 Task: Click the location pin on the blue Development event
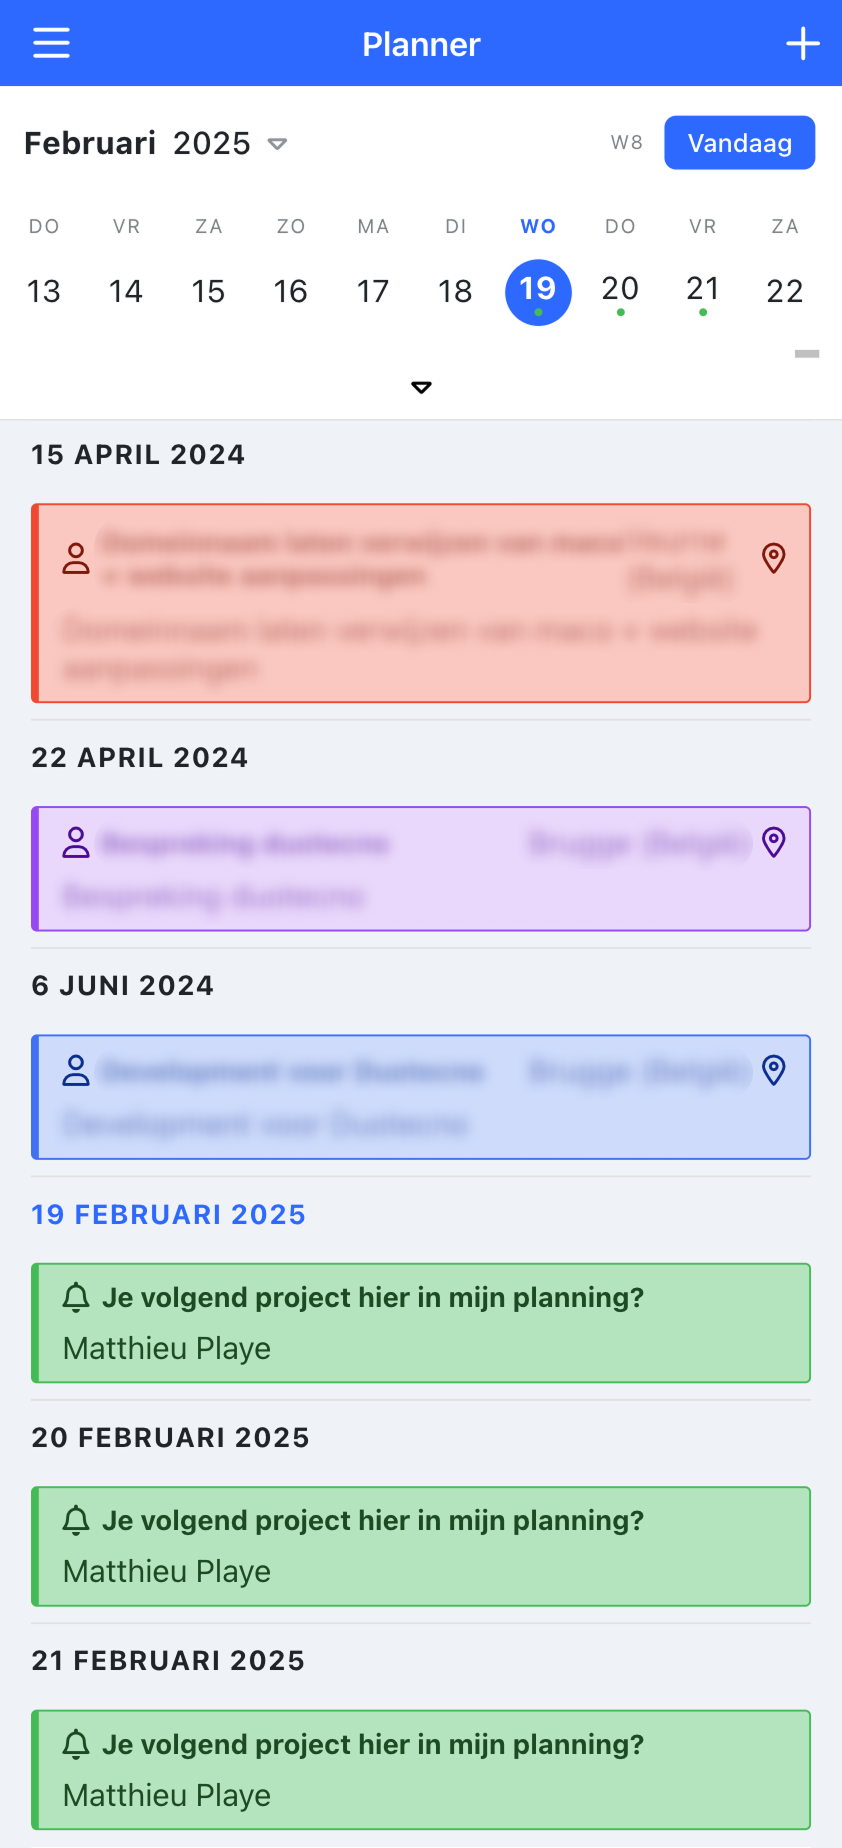click(x=773, y=1070)
